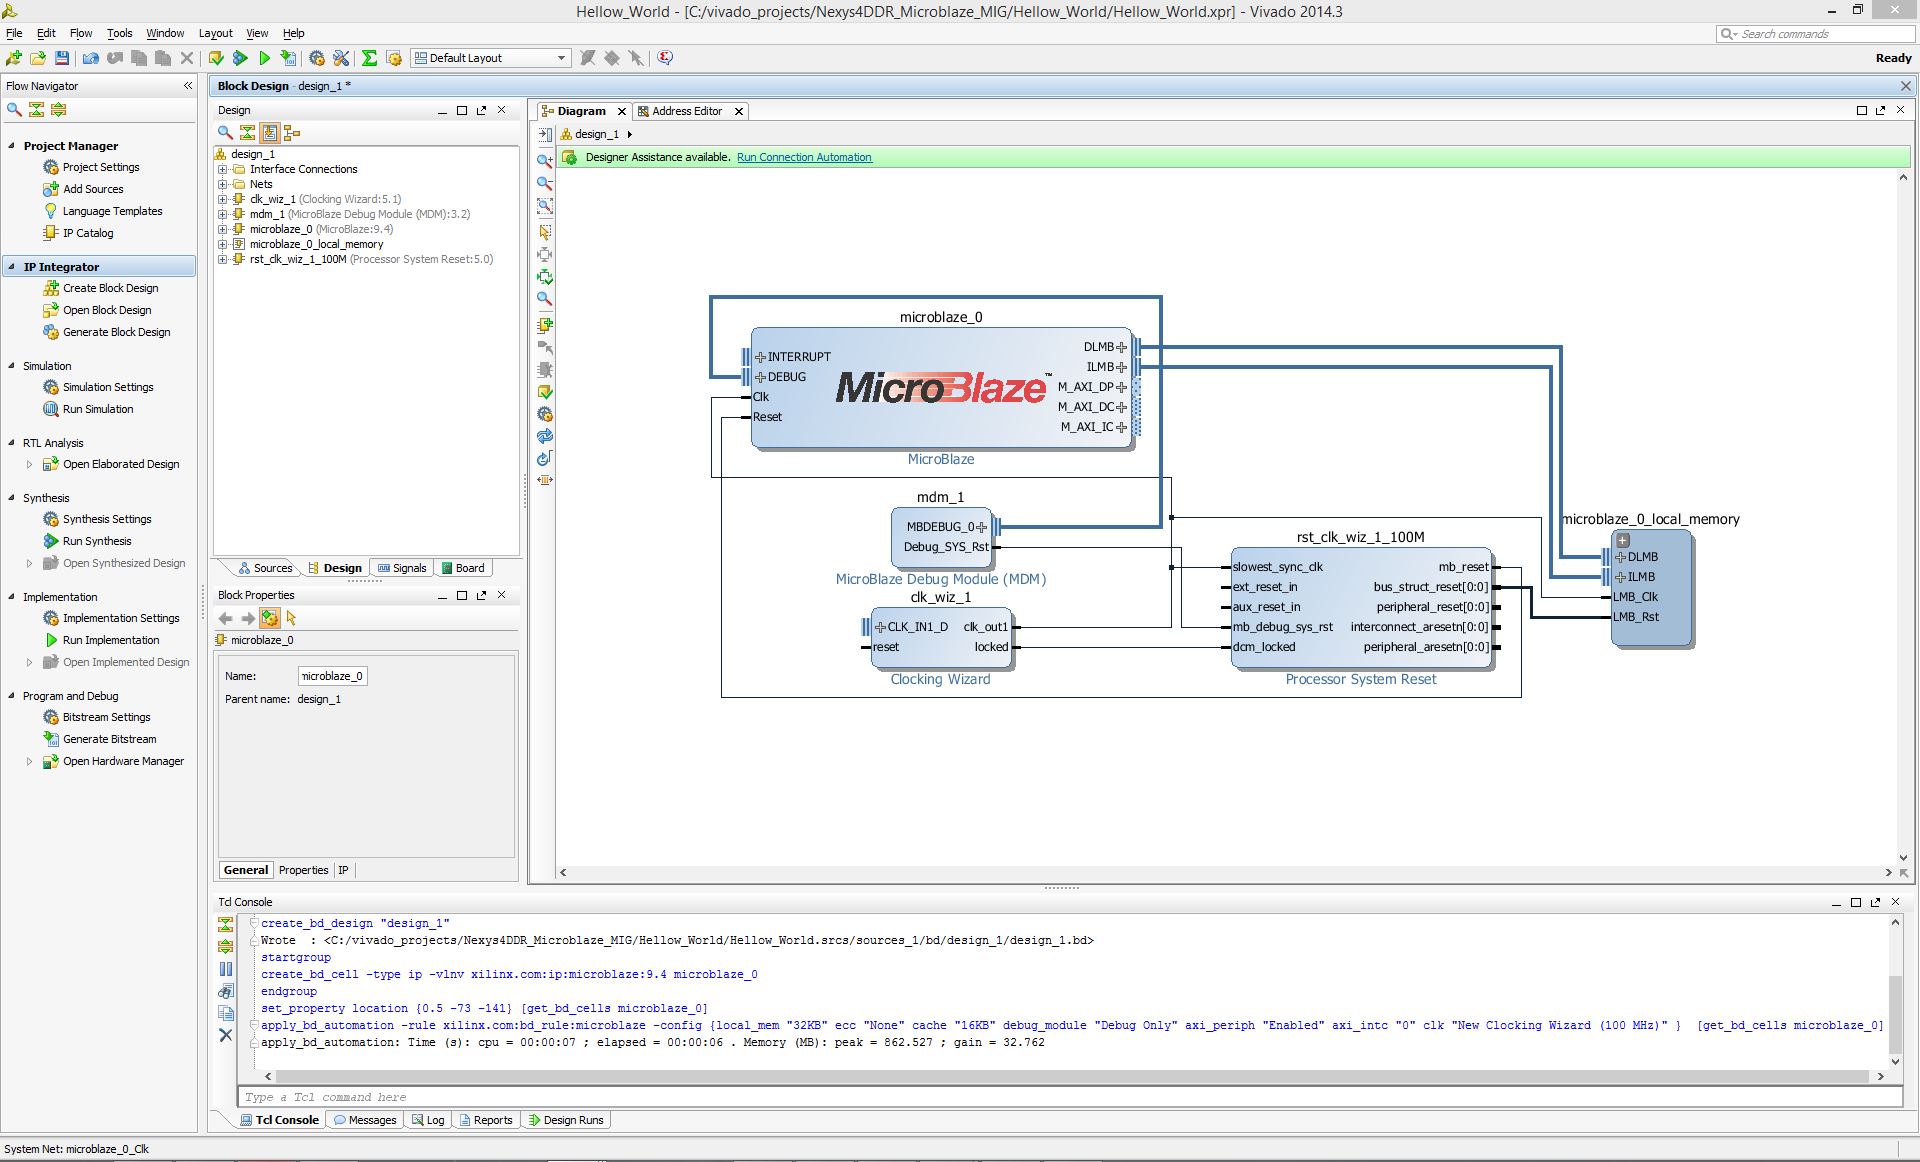The height and width of the screenshot is (1162, 1920).
Task: Toggle the Pause Output icon in Tcl Console
Action: tap(225, 968)
